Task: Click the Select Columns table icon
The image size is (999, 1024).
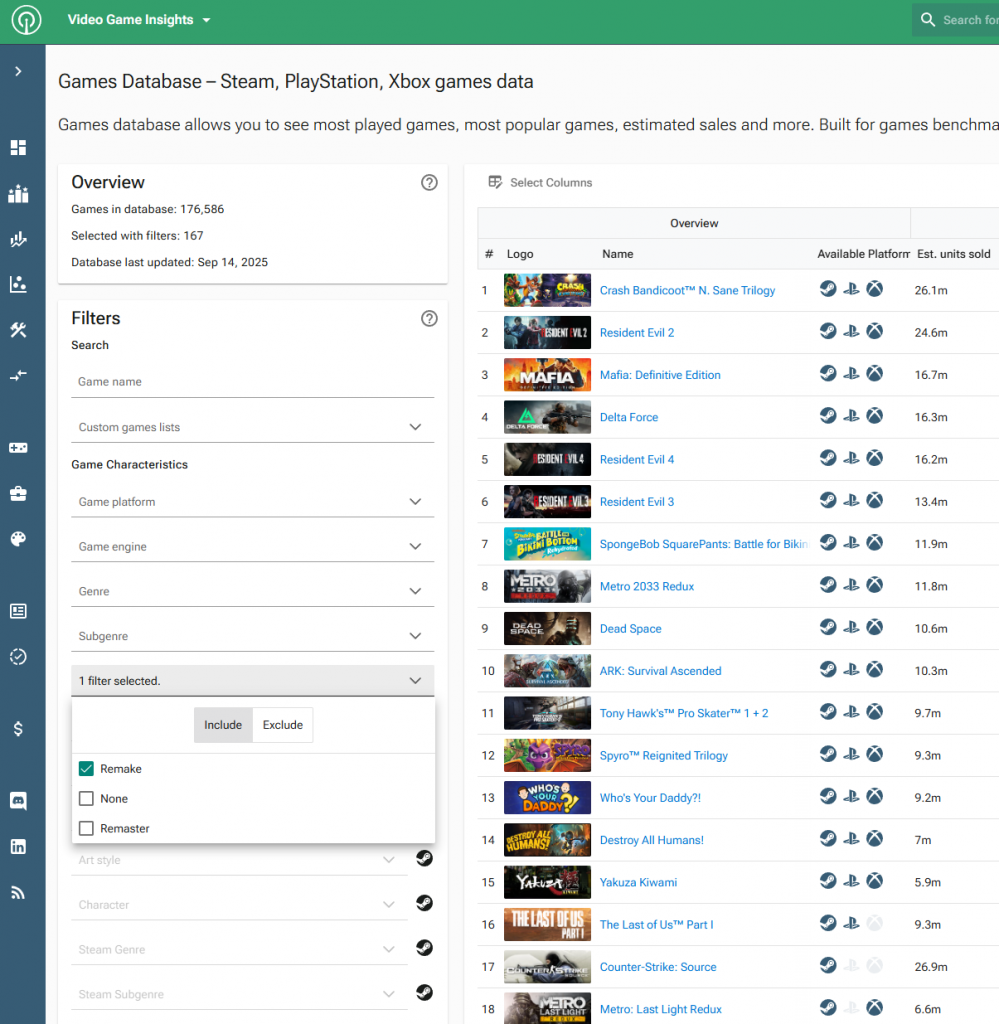Action: [495, 182]
